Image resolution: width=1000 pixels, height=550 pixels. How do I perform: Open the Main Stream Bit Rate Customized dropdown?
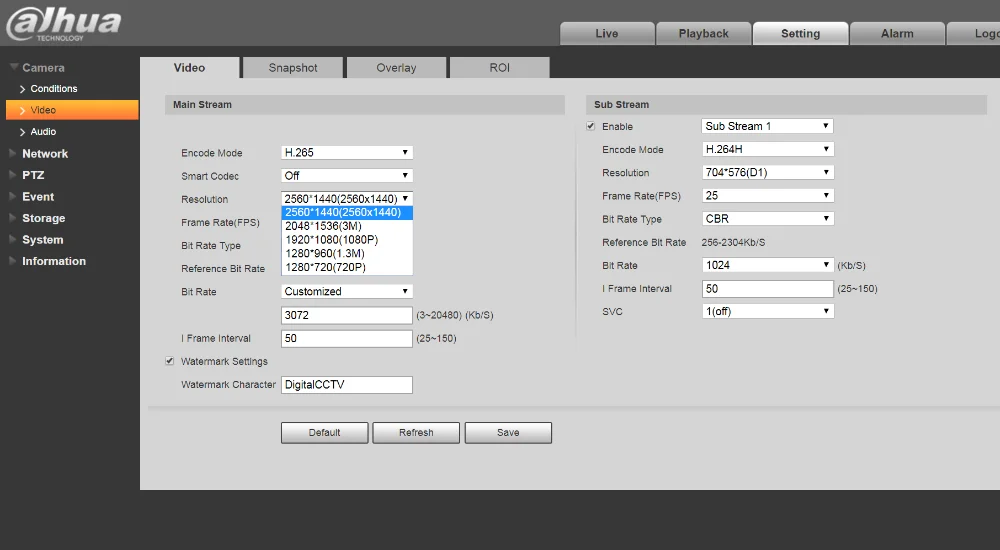coord(347,291)
